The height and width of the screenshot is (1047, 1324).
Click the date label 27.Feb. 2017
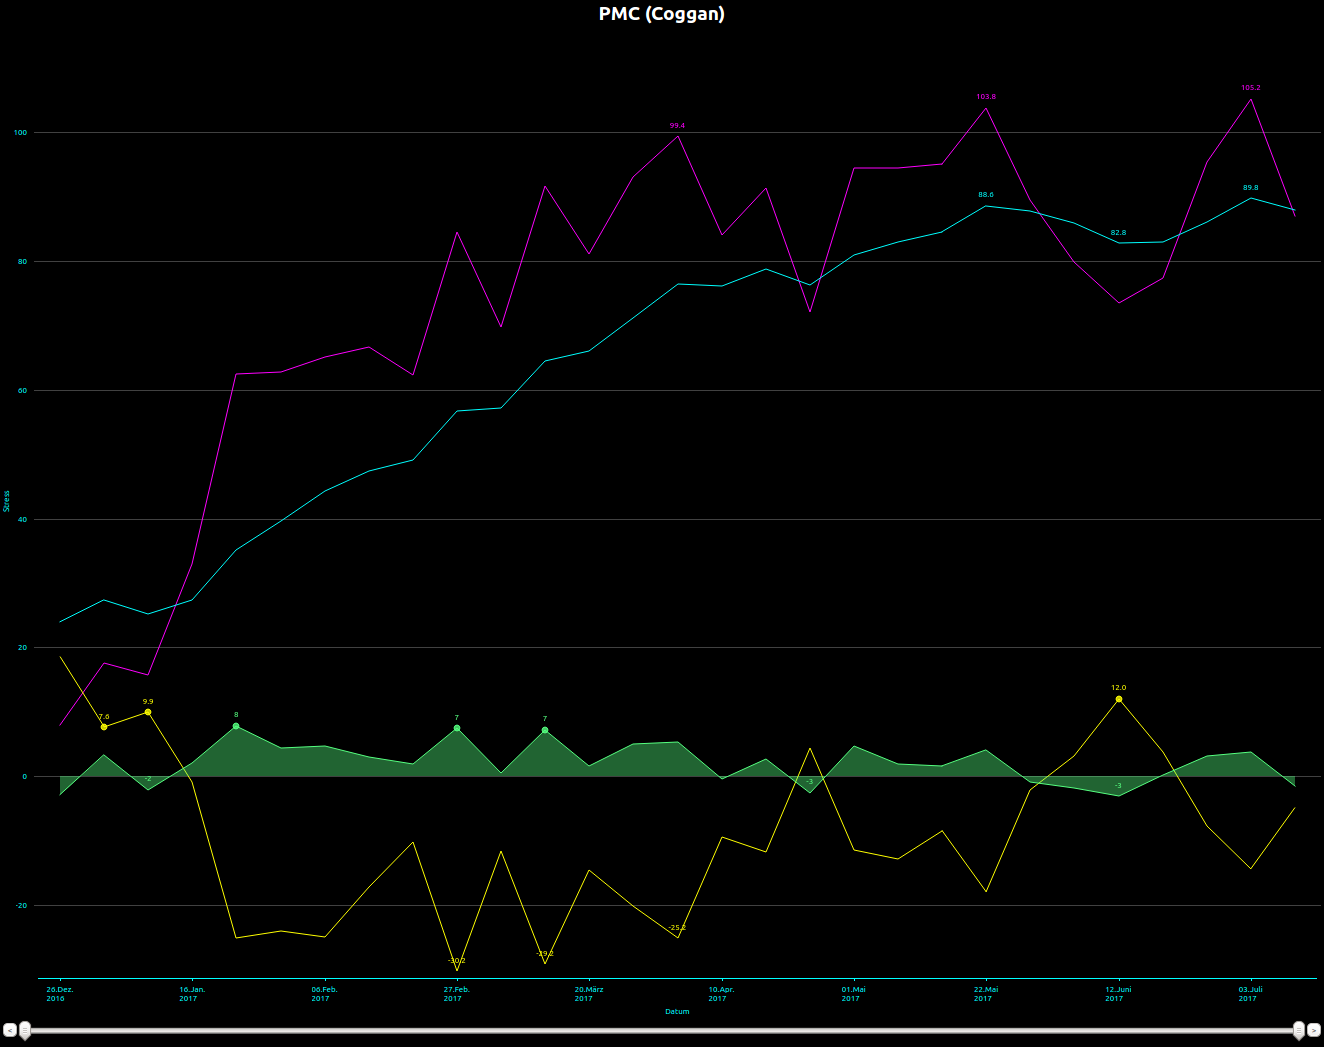457,994
